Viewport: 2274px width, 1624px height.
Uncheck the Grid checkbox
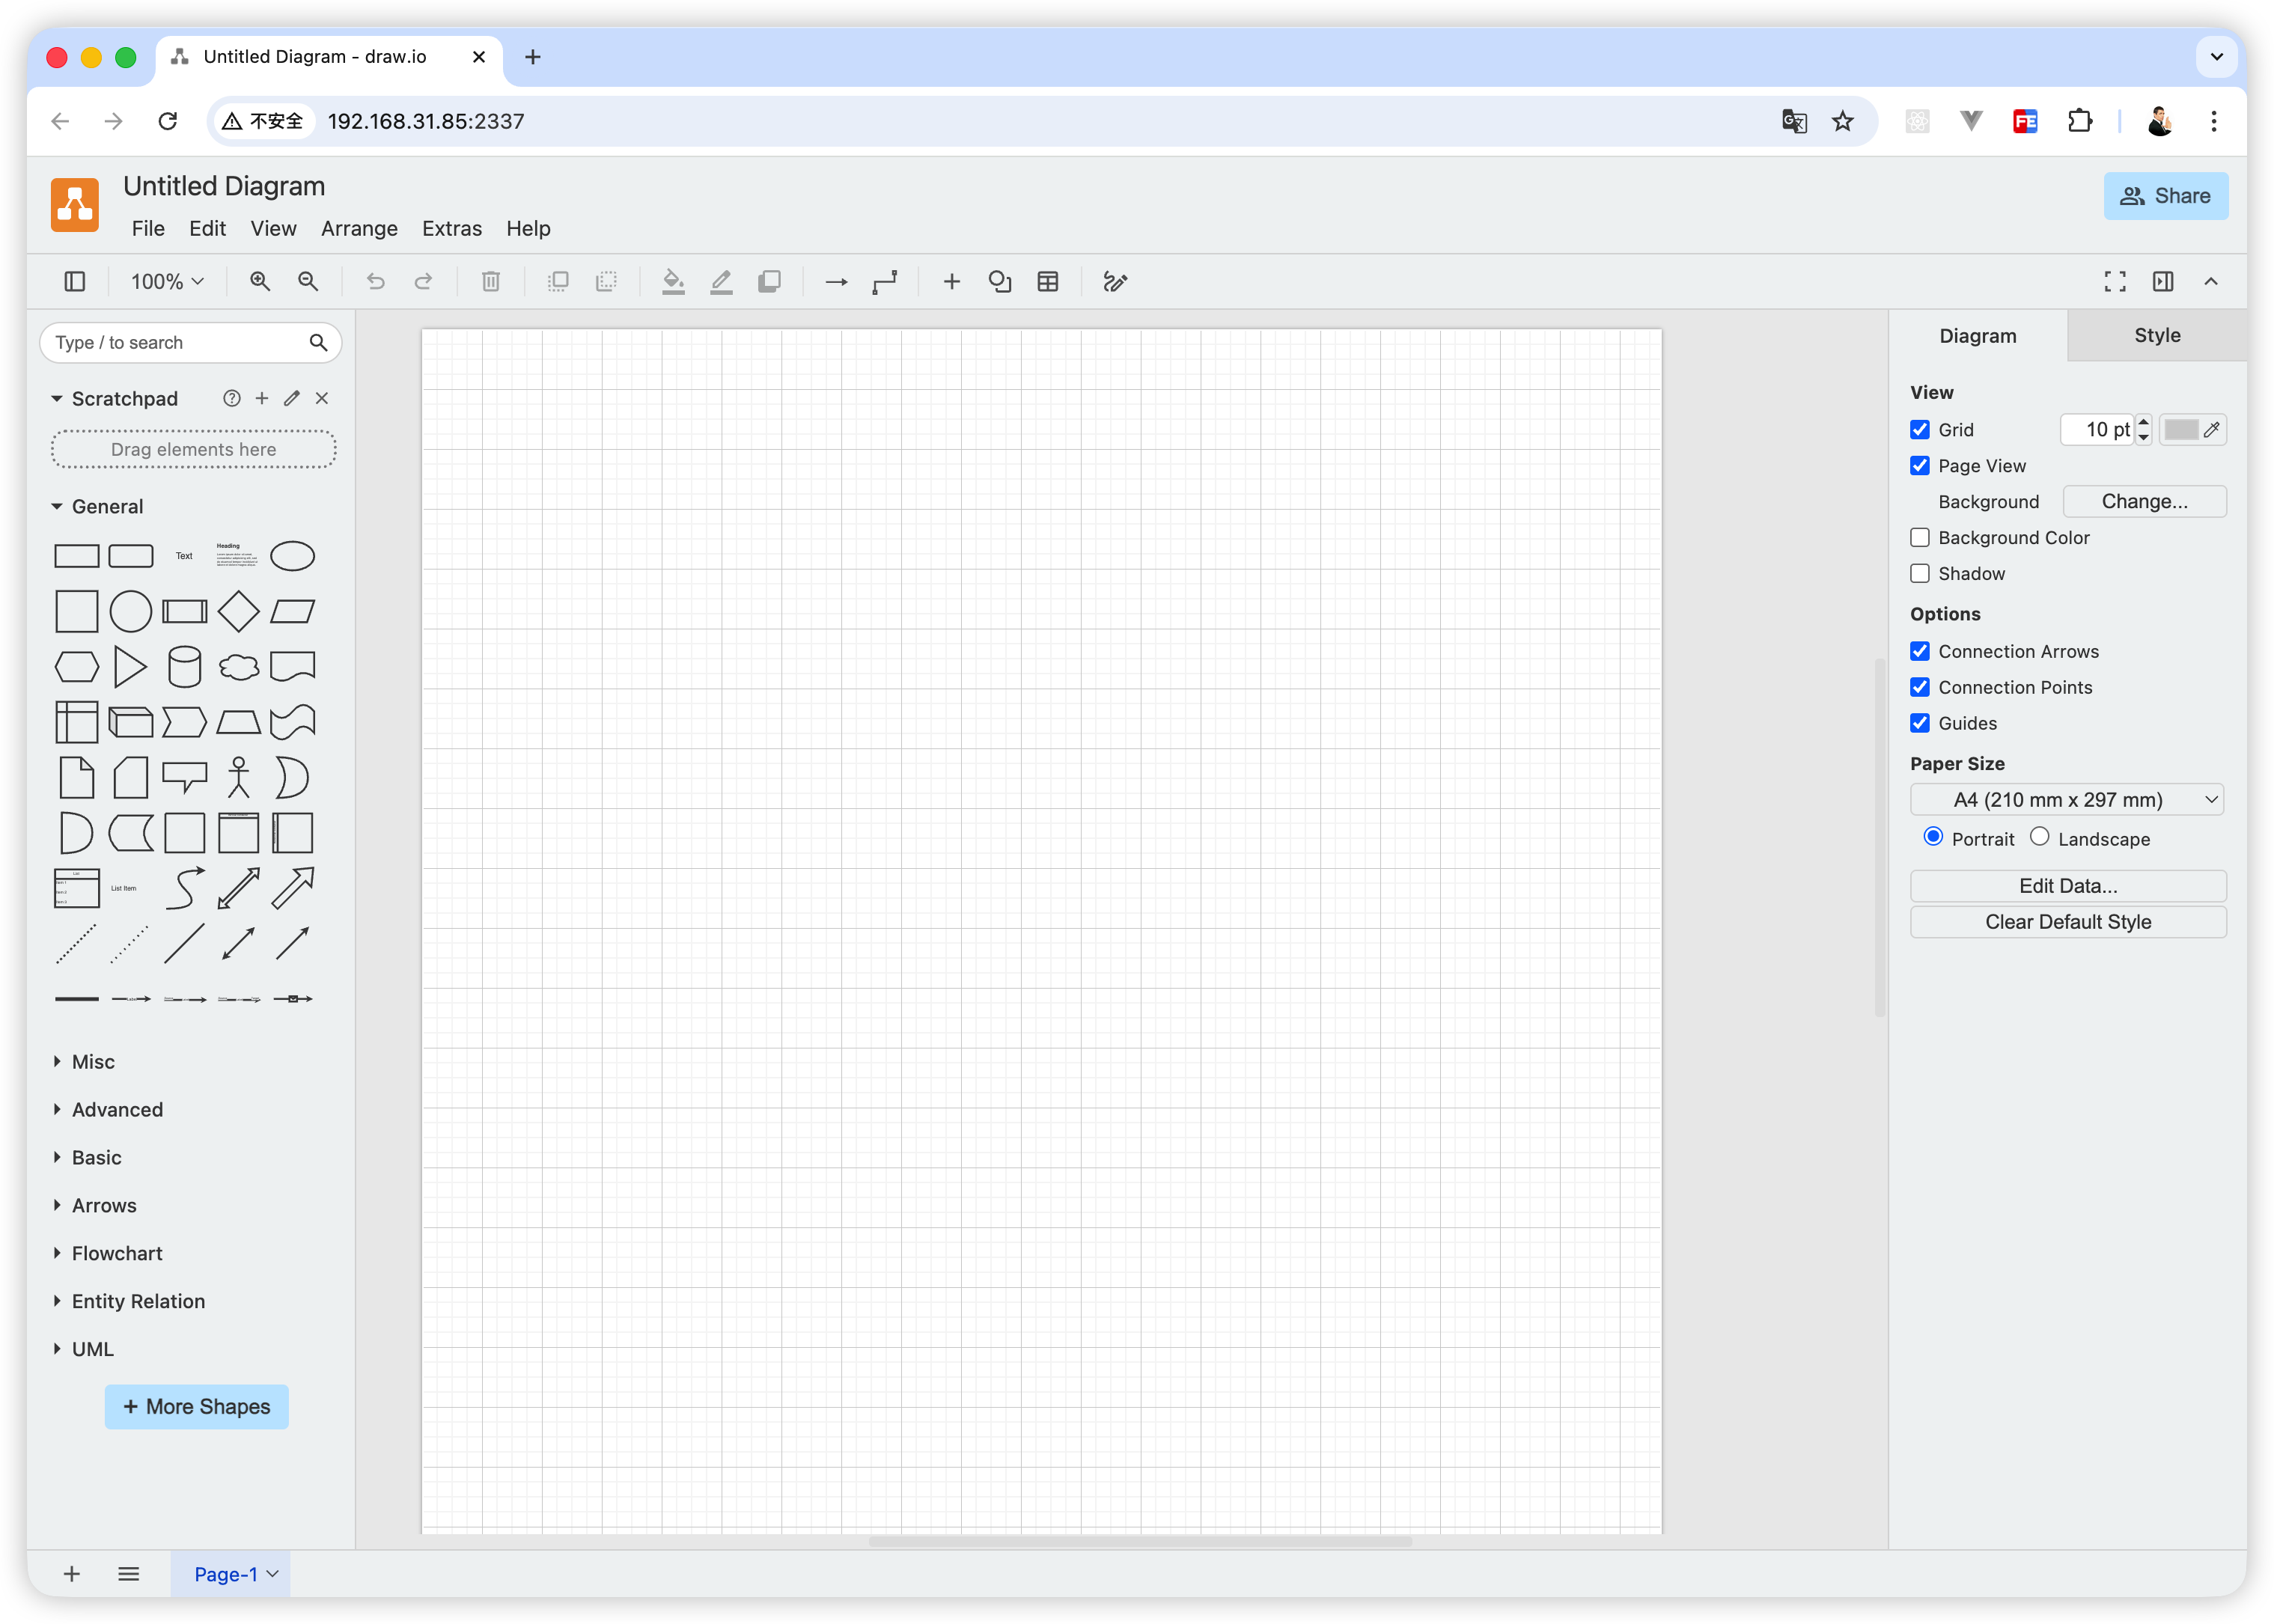click(1920, 430)
